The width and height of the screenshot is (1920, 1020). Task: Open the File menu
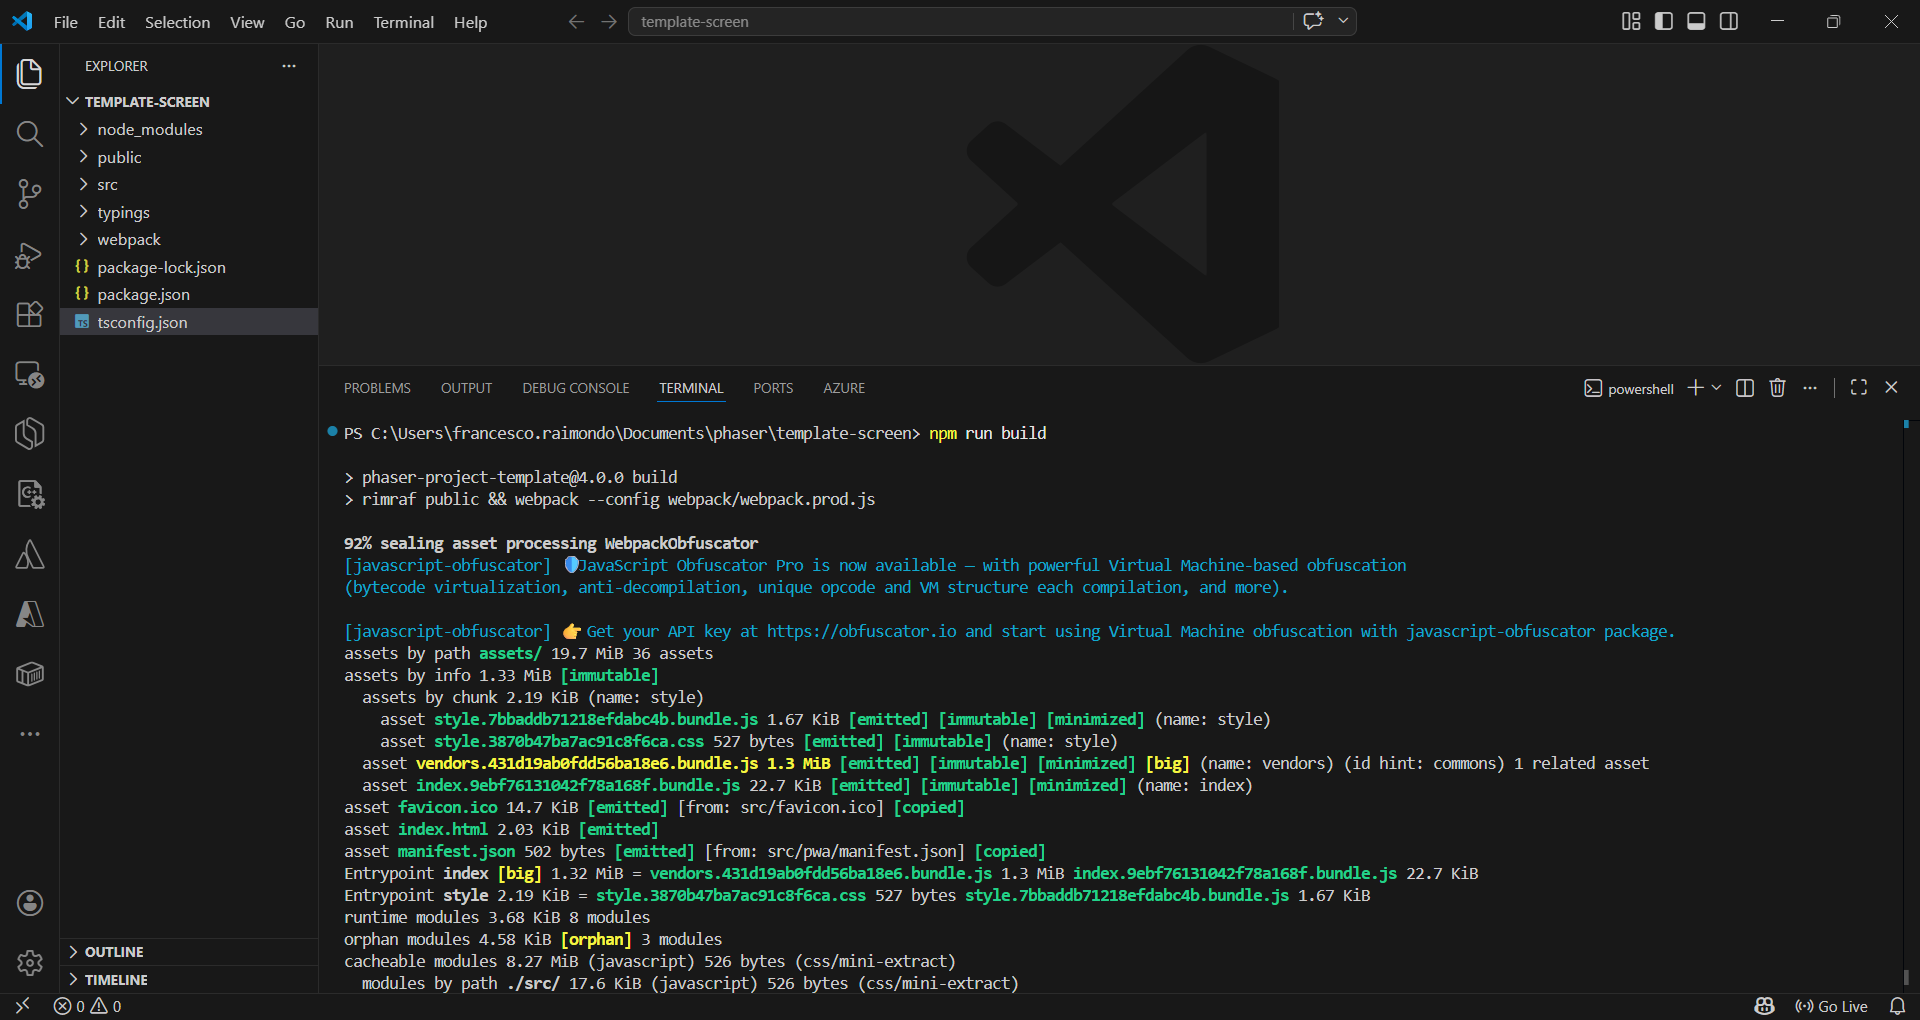66,22
